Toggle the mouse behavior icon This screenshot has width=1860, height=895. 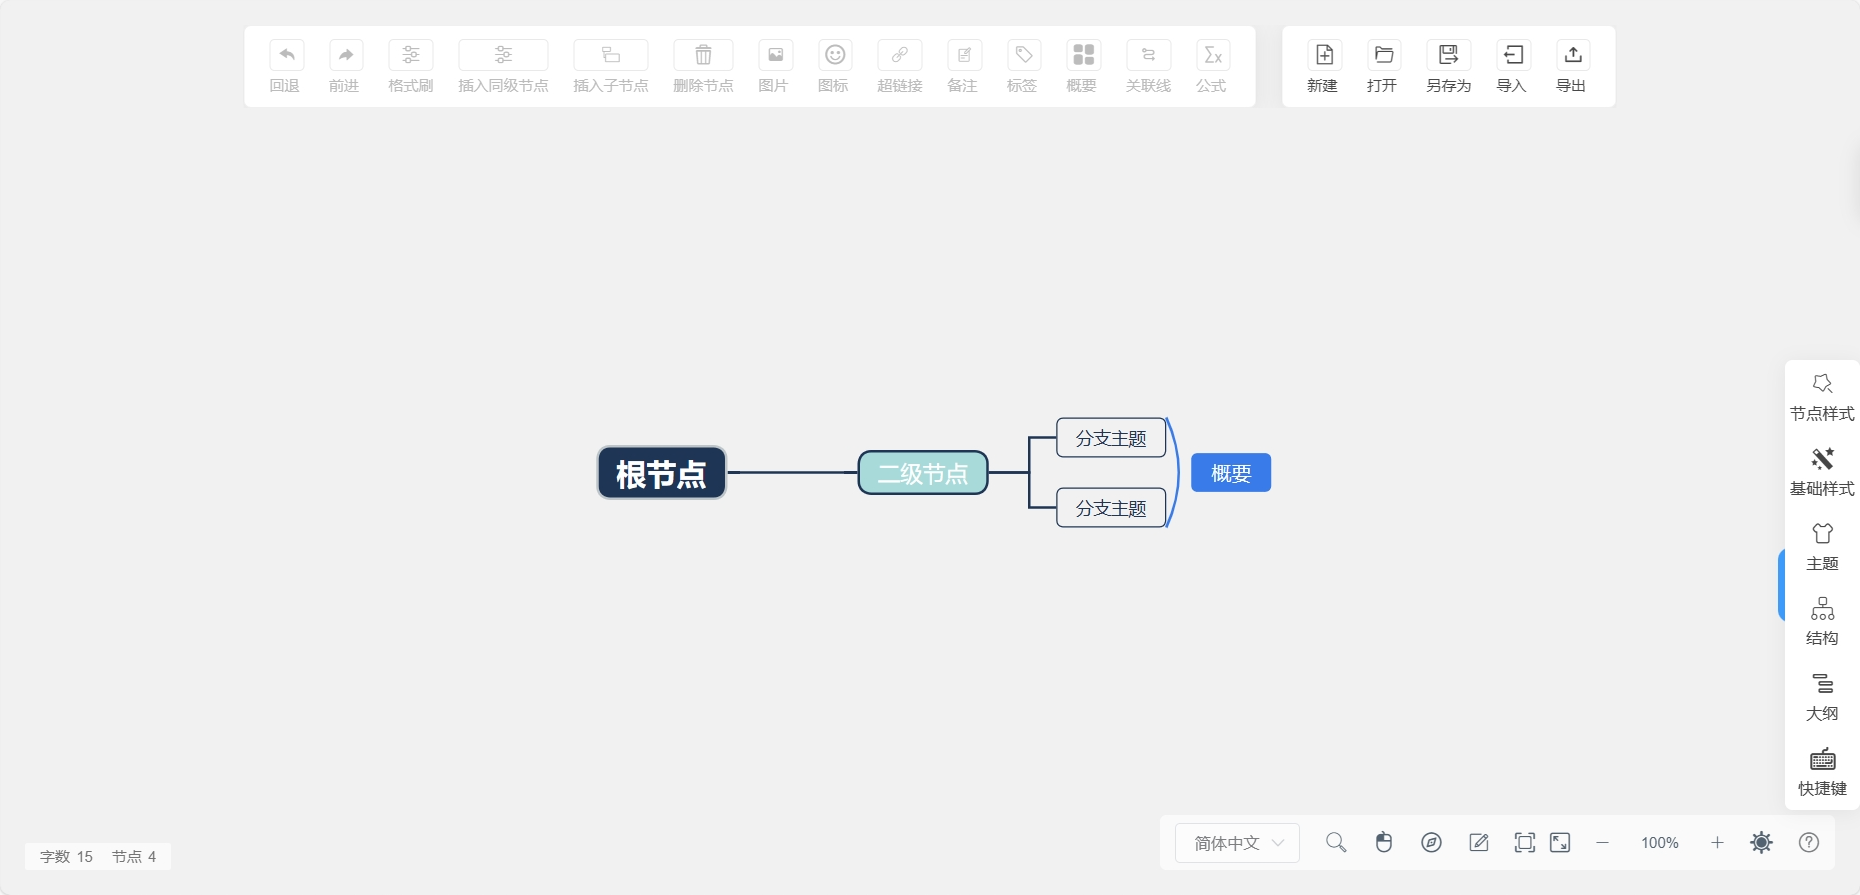coord(1384,842)
